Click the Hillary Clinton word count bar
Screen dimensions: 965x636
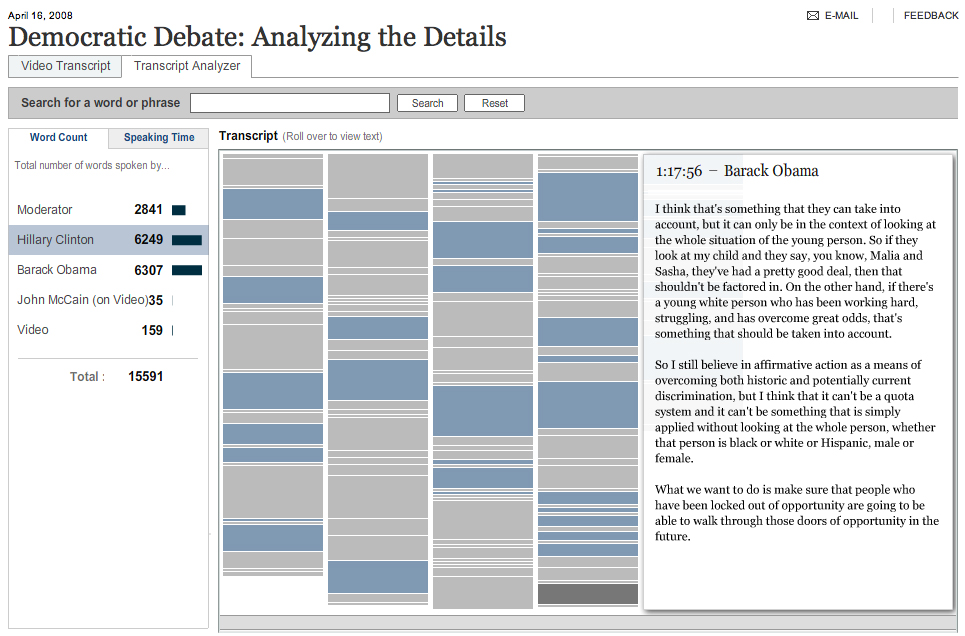pyautogui.click(x=187, y=240)
